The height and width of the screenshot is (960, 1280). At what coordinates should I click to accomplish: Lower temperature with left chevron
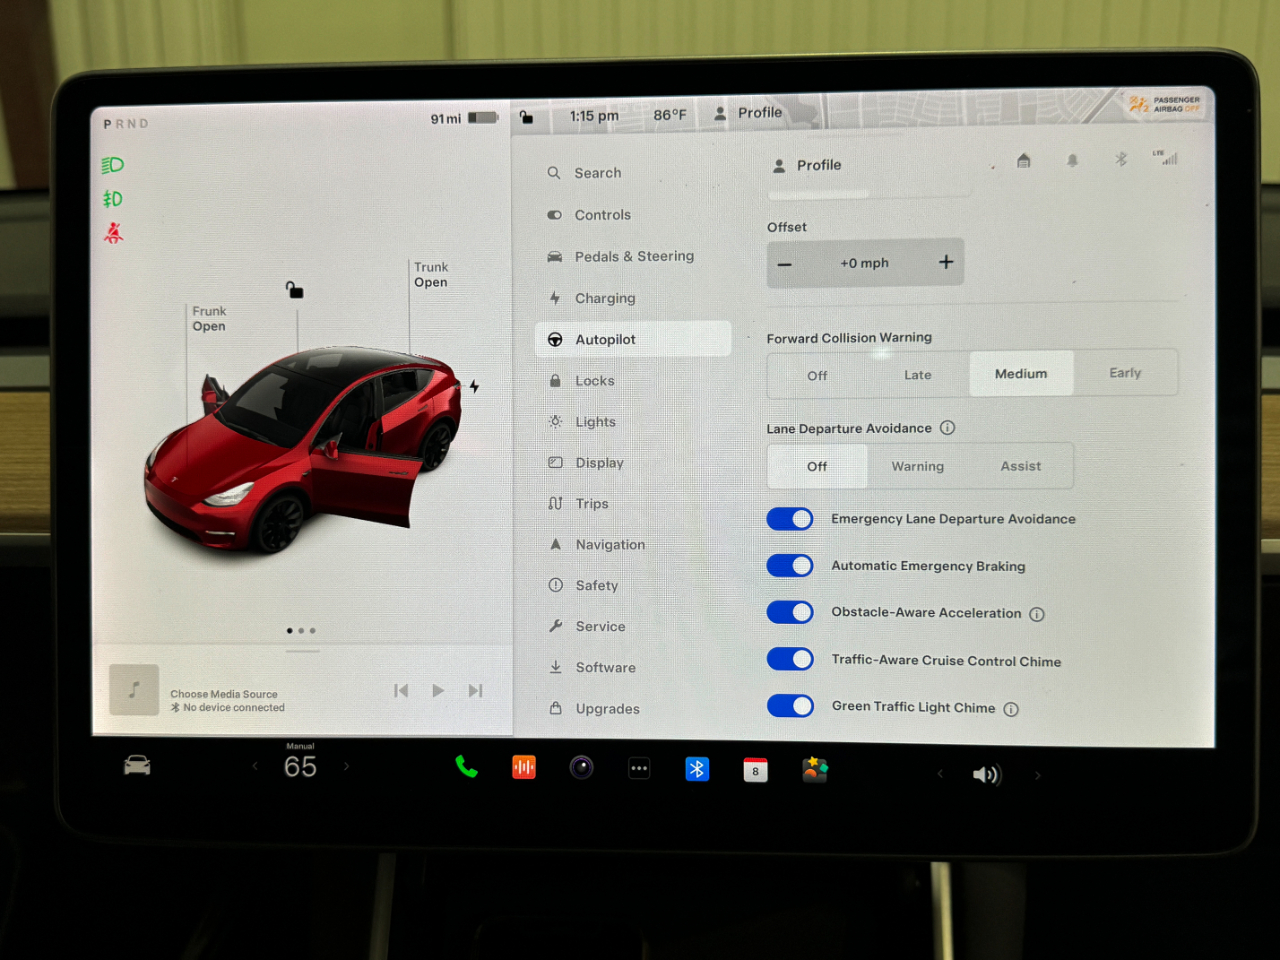point(255,766)
